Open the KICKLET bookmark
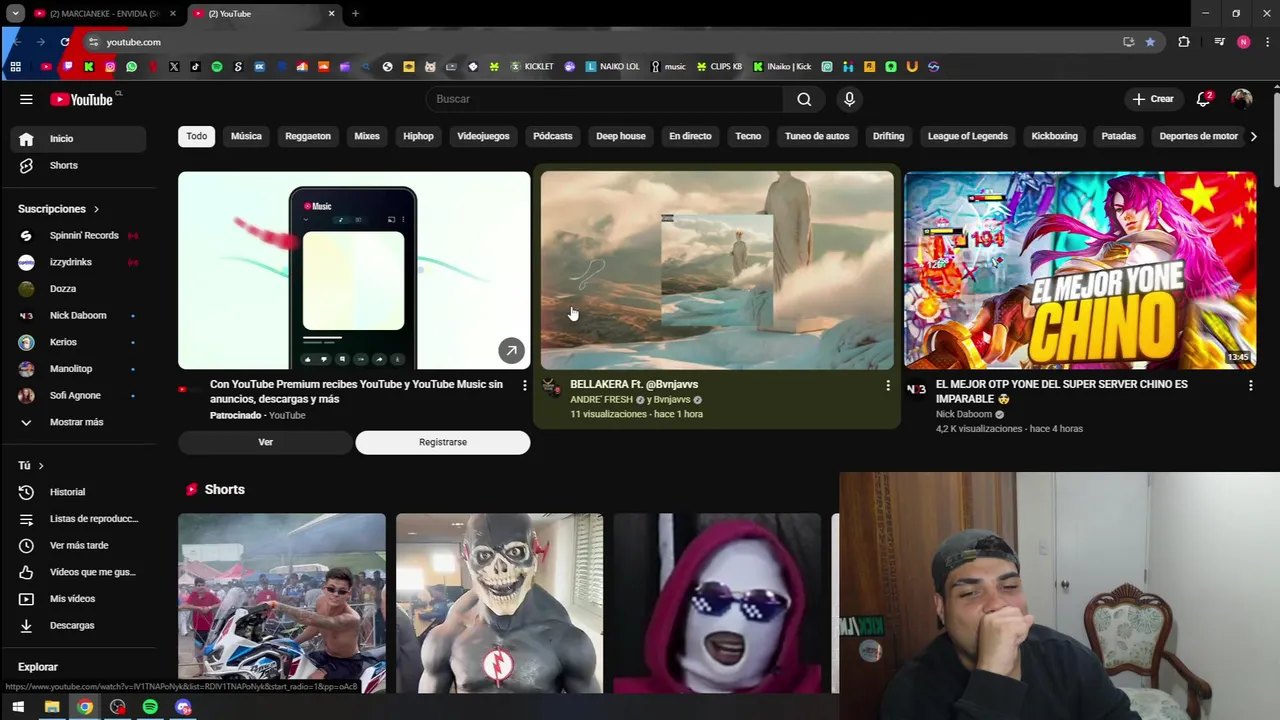Viewport: 1280px width, 720px height. pos(532,67)
